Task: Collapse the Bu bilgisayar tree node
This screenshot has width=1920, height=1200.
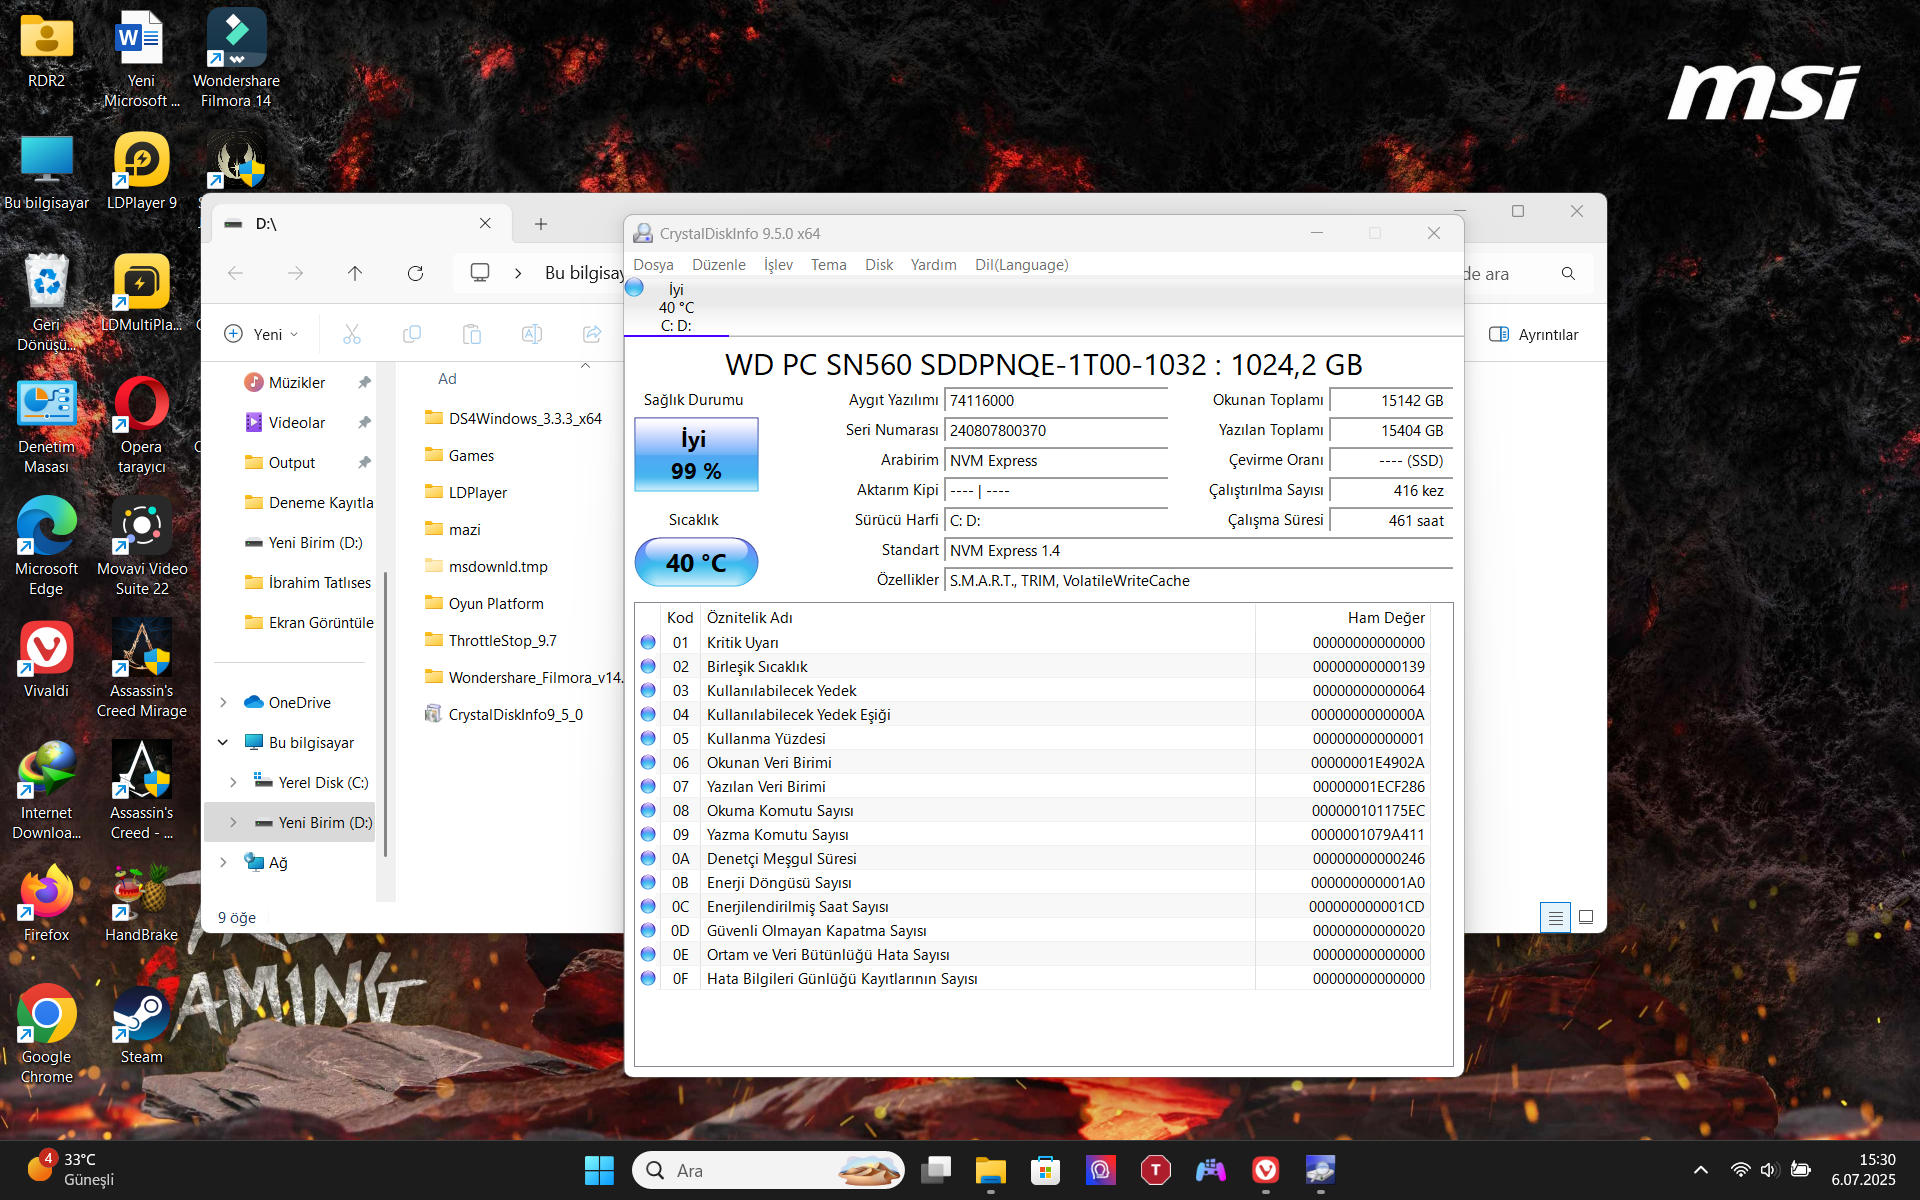Action: click(223, 742)
